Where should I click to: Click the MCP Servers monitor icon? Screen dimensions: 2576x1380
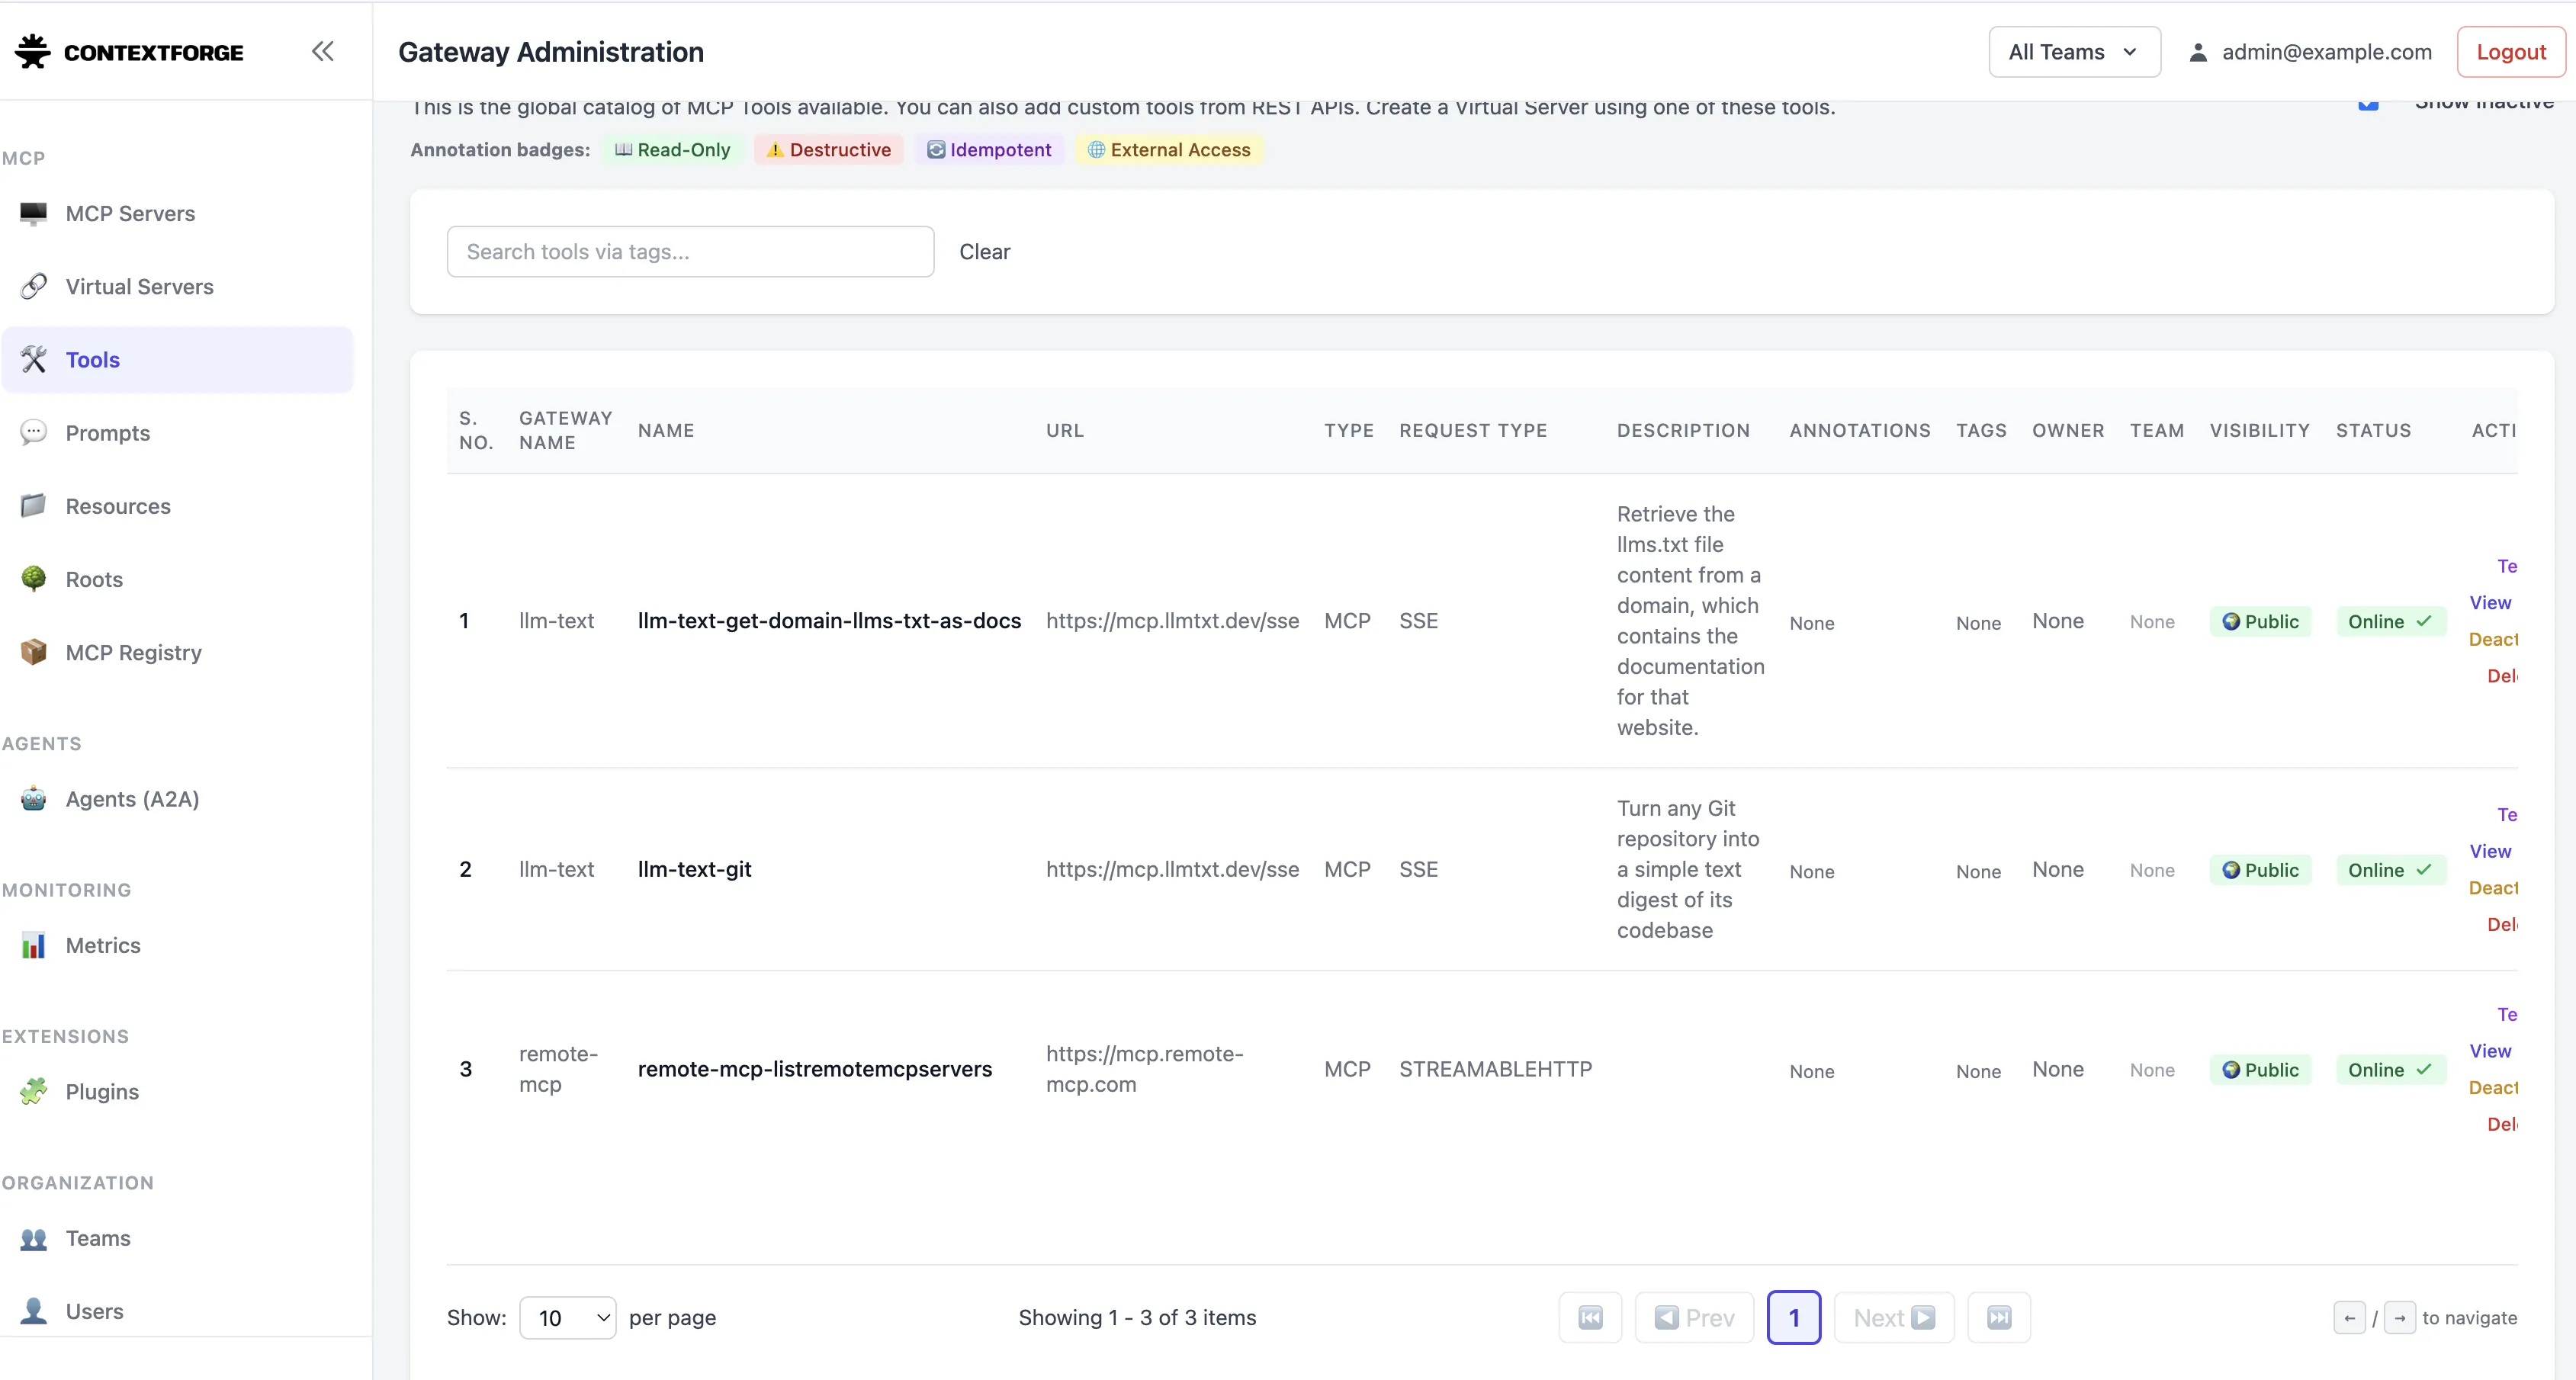point(33,213)
